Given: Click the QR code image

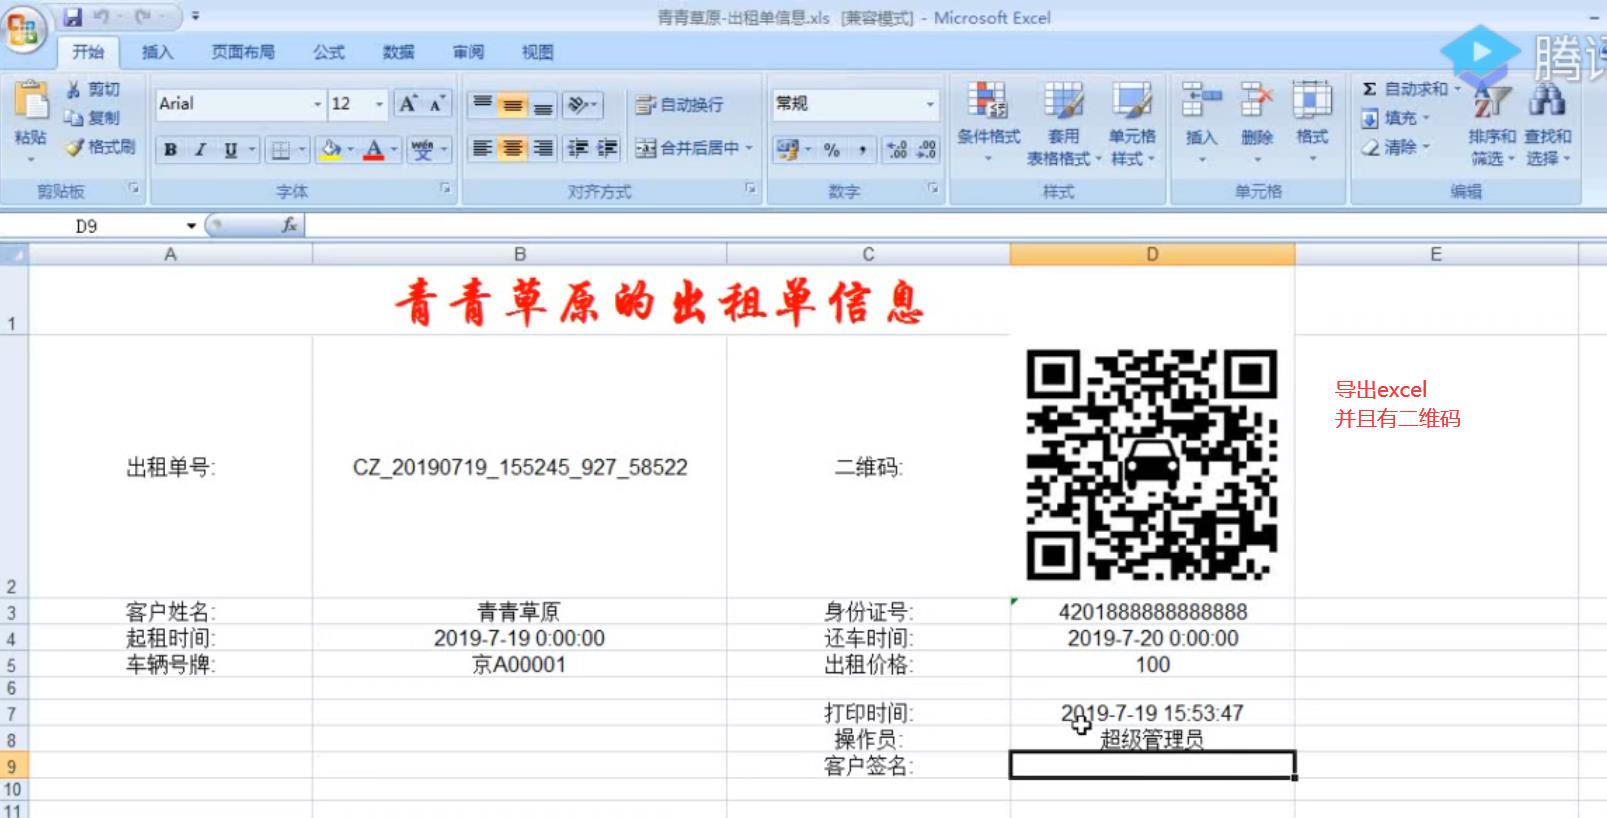Looking at the screenshot, I should [x=1152, y=465].
